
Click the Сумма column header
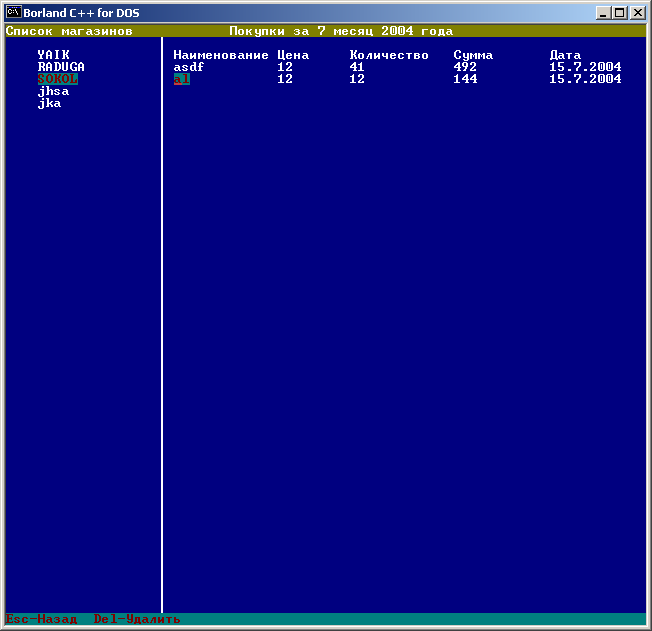click(x=473, y=55)
